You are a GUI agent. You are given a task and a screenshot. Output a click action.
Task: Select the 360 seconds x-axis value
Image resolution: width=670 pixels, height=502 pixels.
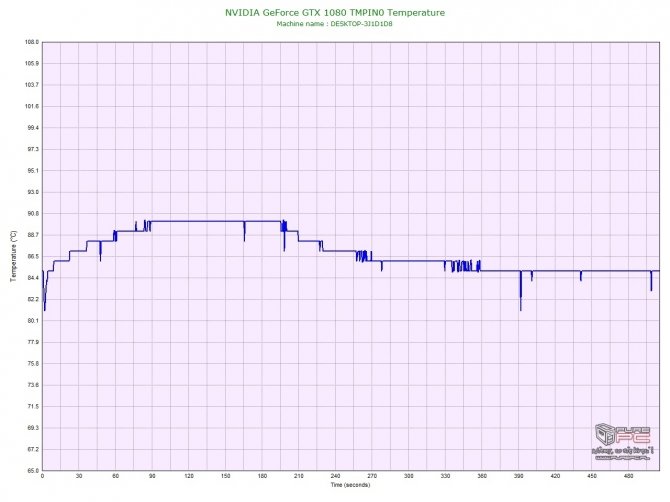coord(482,476)
